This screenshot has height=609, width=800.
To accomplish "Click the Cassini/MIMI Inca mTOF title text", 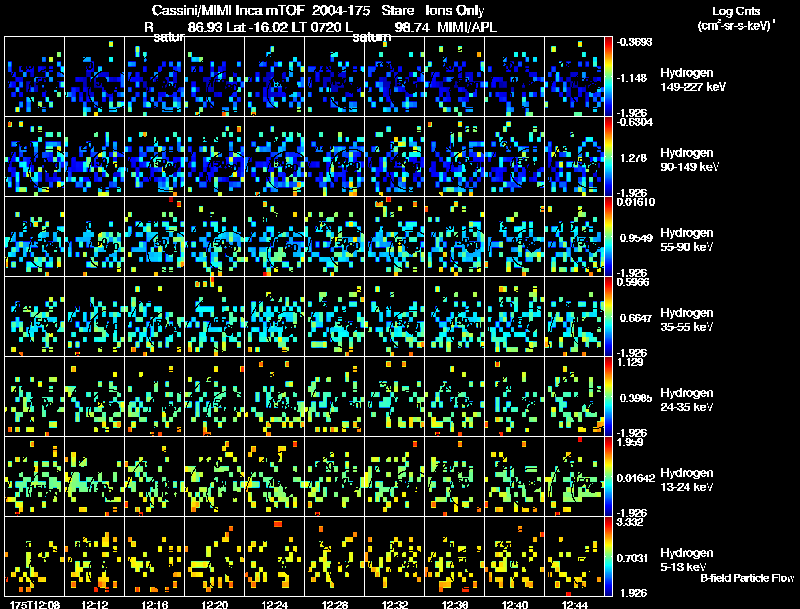I will [229, 10].
